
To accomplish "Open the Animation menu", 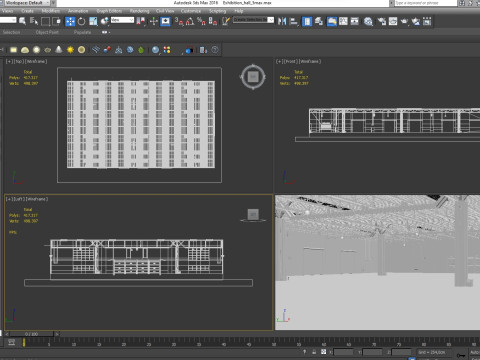I will pyautogui.click(x=78, y=11).
